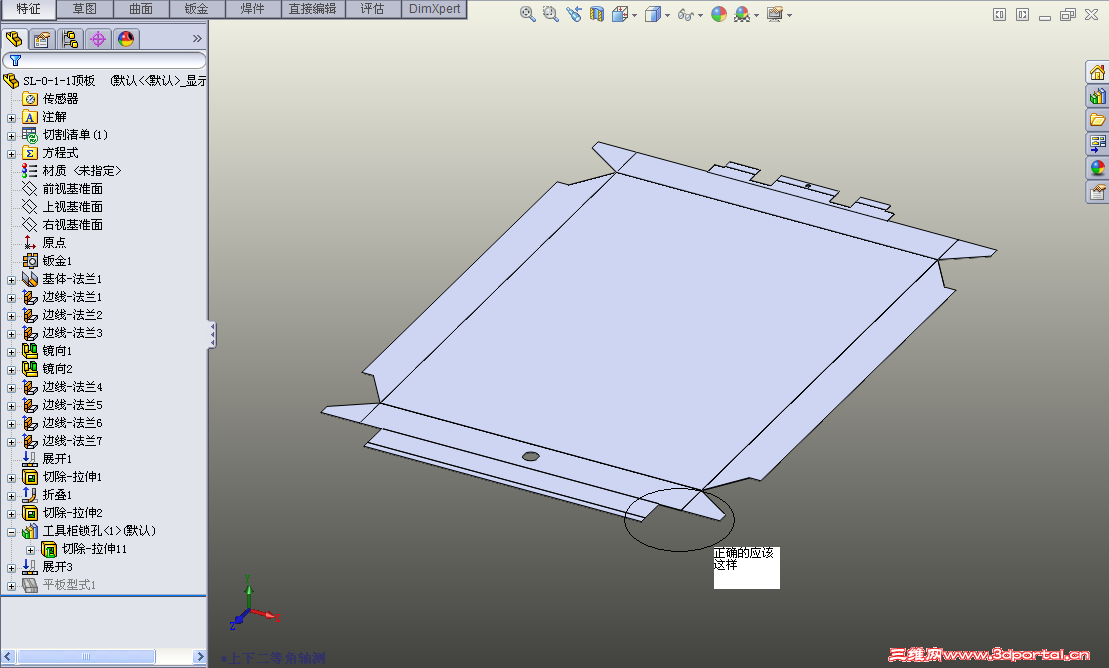Image resolution: width=1109 pixels, height=668 pixels.
Task: Open the View Orientation dropdown arrow
Action: [634, 15]
